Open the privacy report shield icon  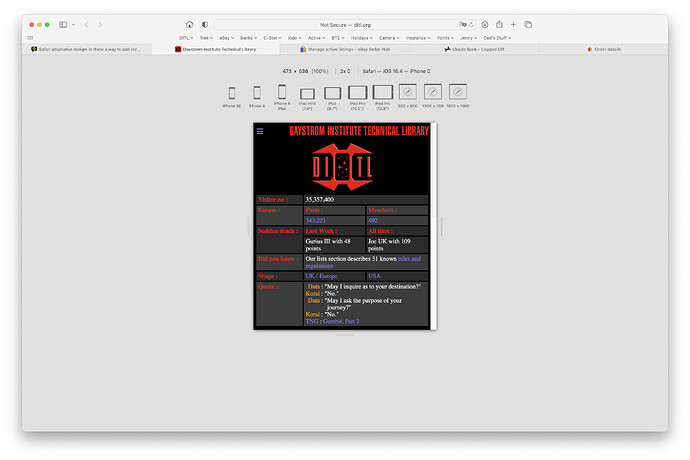coord(205,25)
